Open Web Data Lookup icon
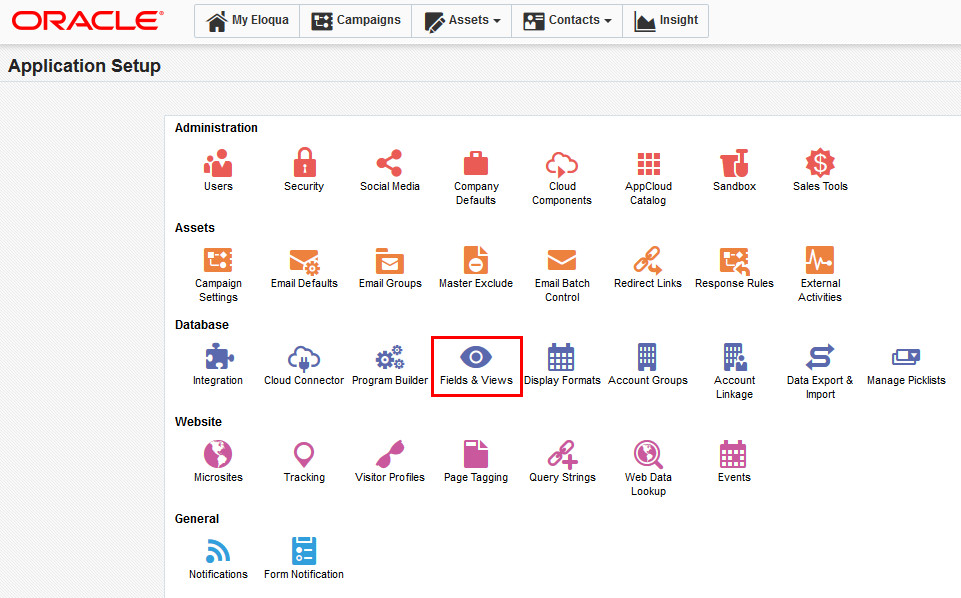961x598 pixels. coord(648,454)
